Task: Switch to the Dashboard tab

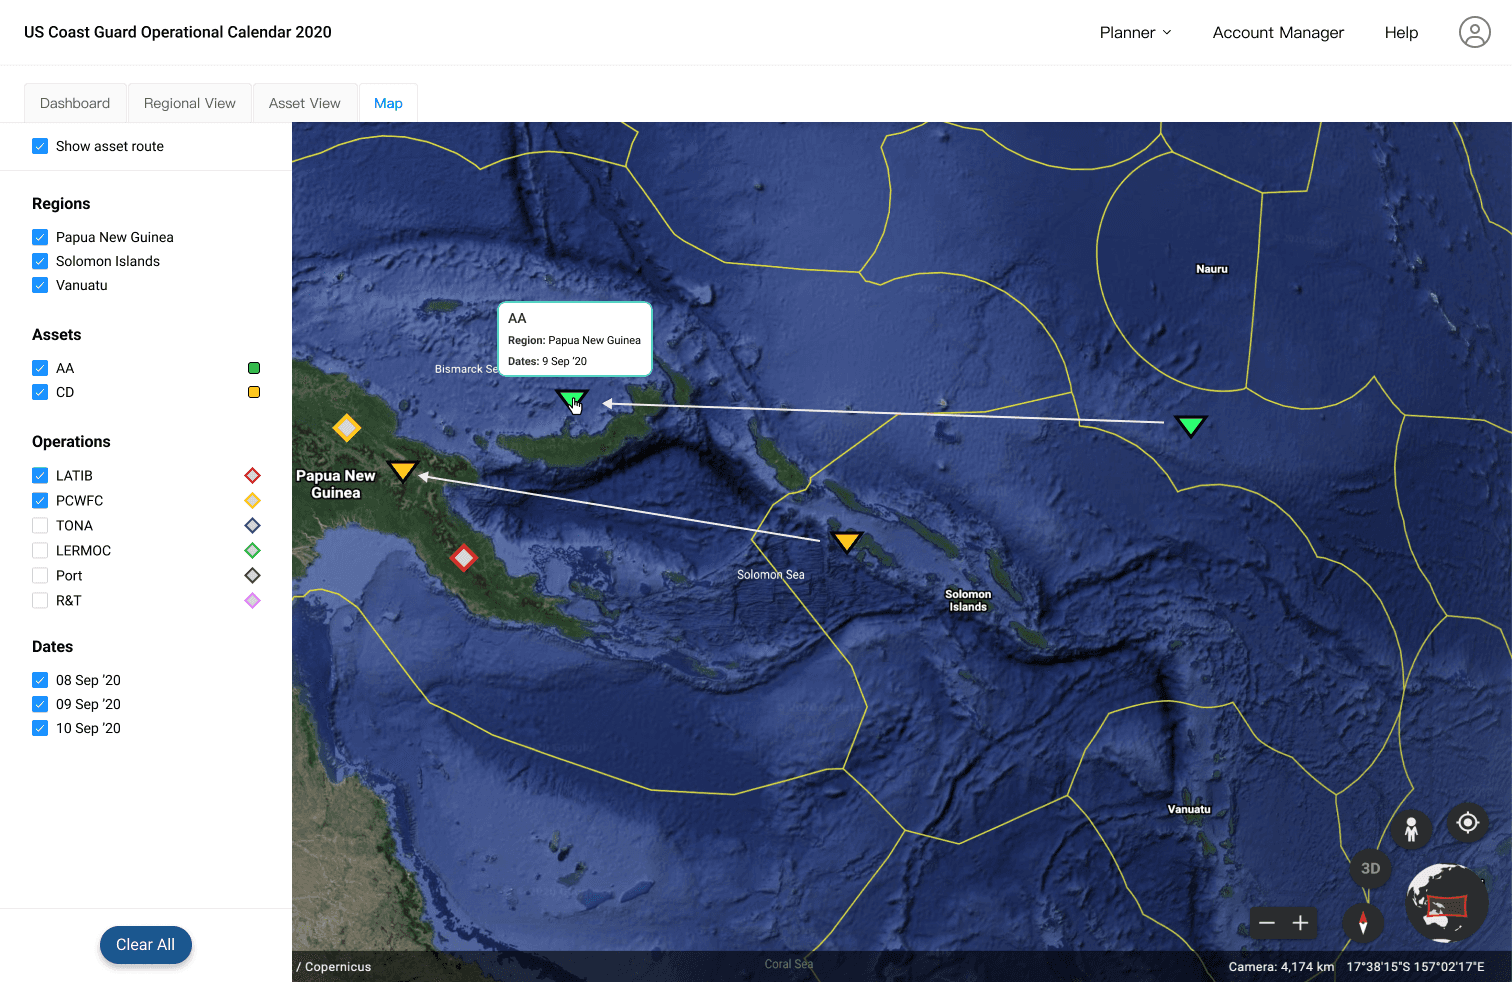Action: (x=75, y=103)
